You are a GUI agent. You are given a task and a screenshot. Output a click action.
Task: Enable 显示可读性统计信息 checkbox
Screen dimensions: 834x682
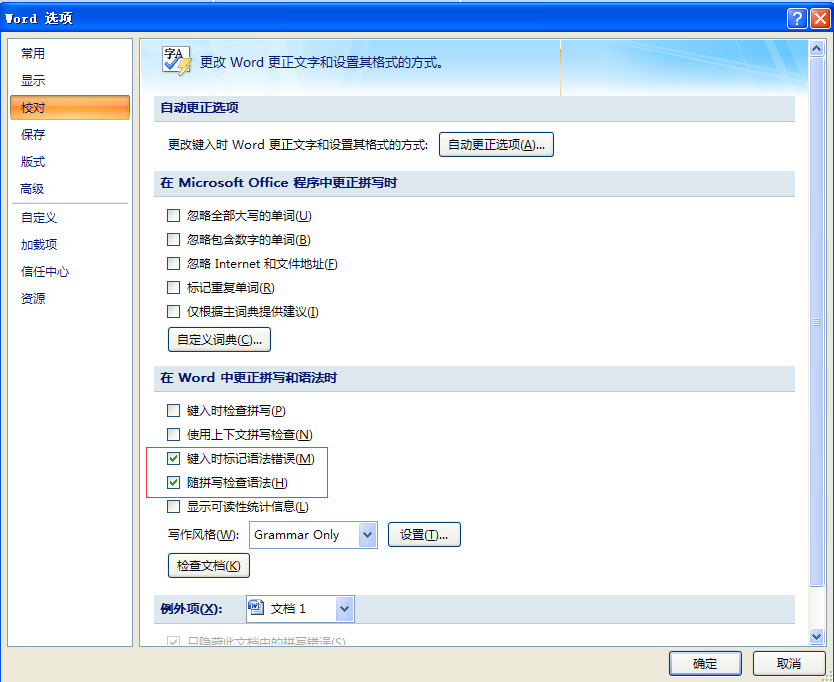173,506
